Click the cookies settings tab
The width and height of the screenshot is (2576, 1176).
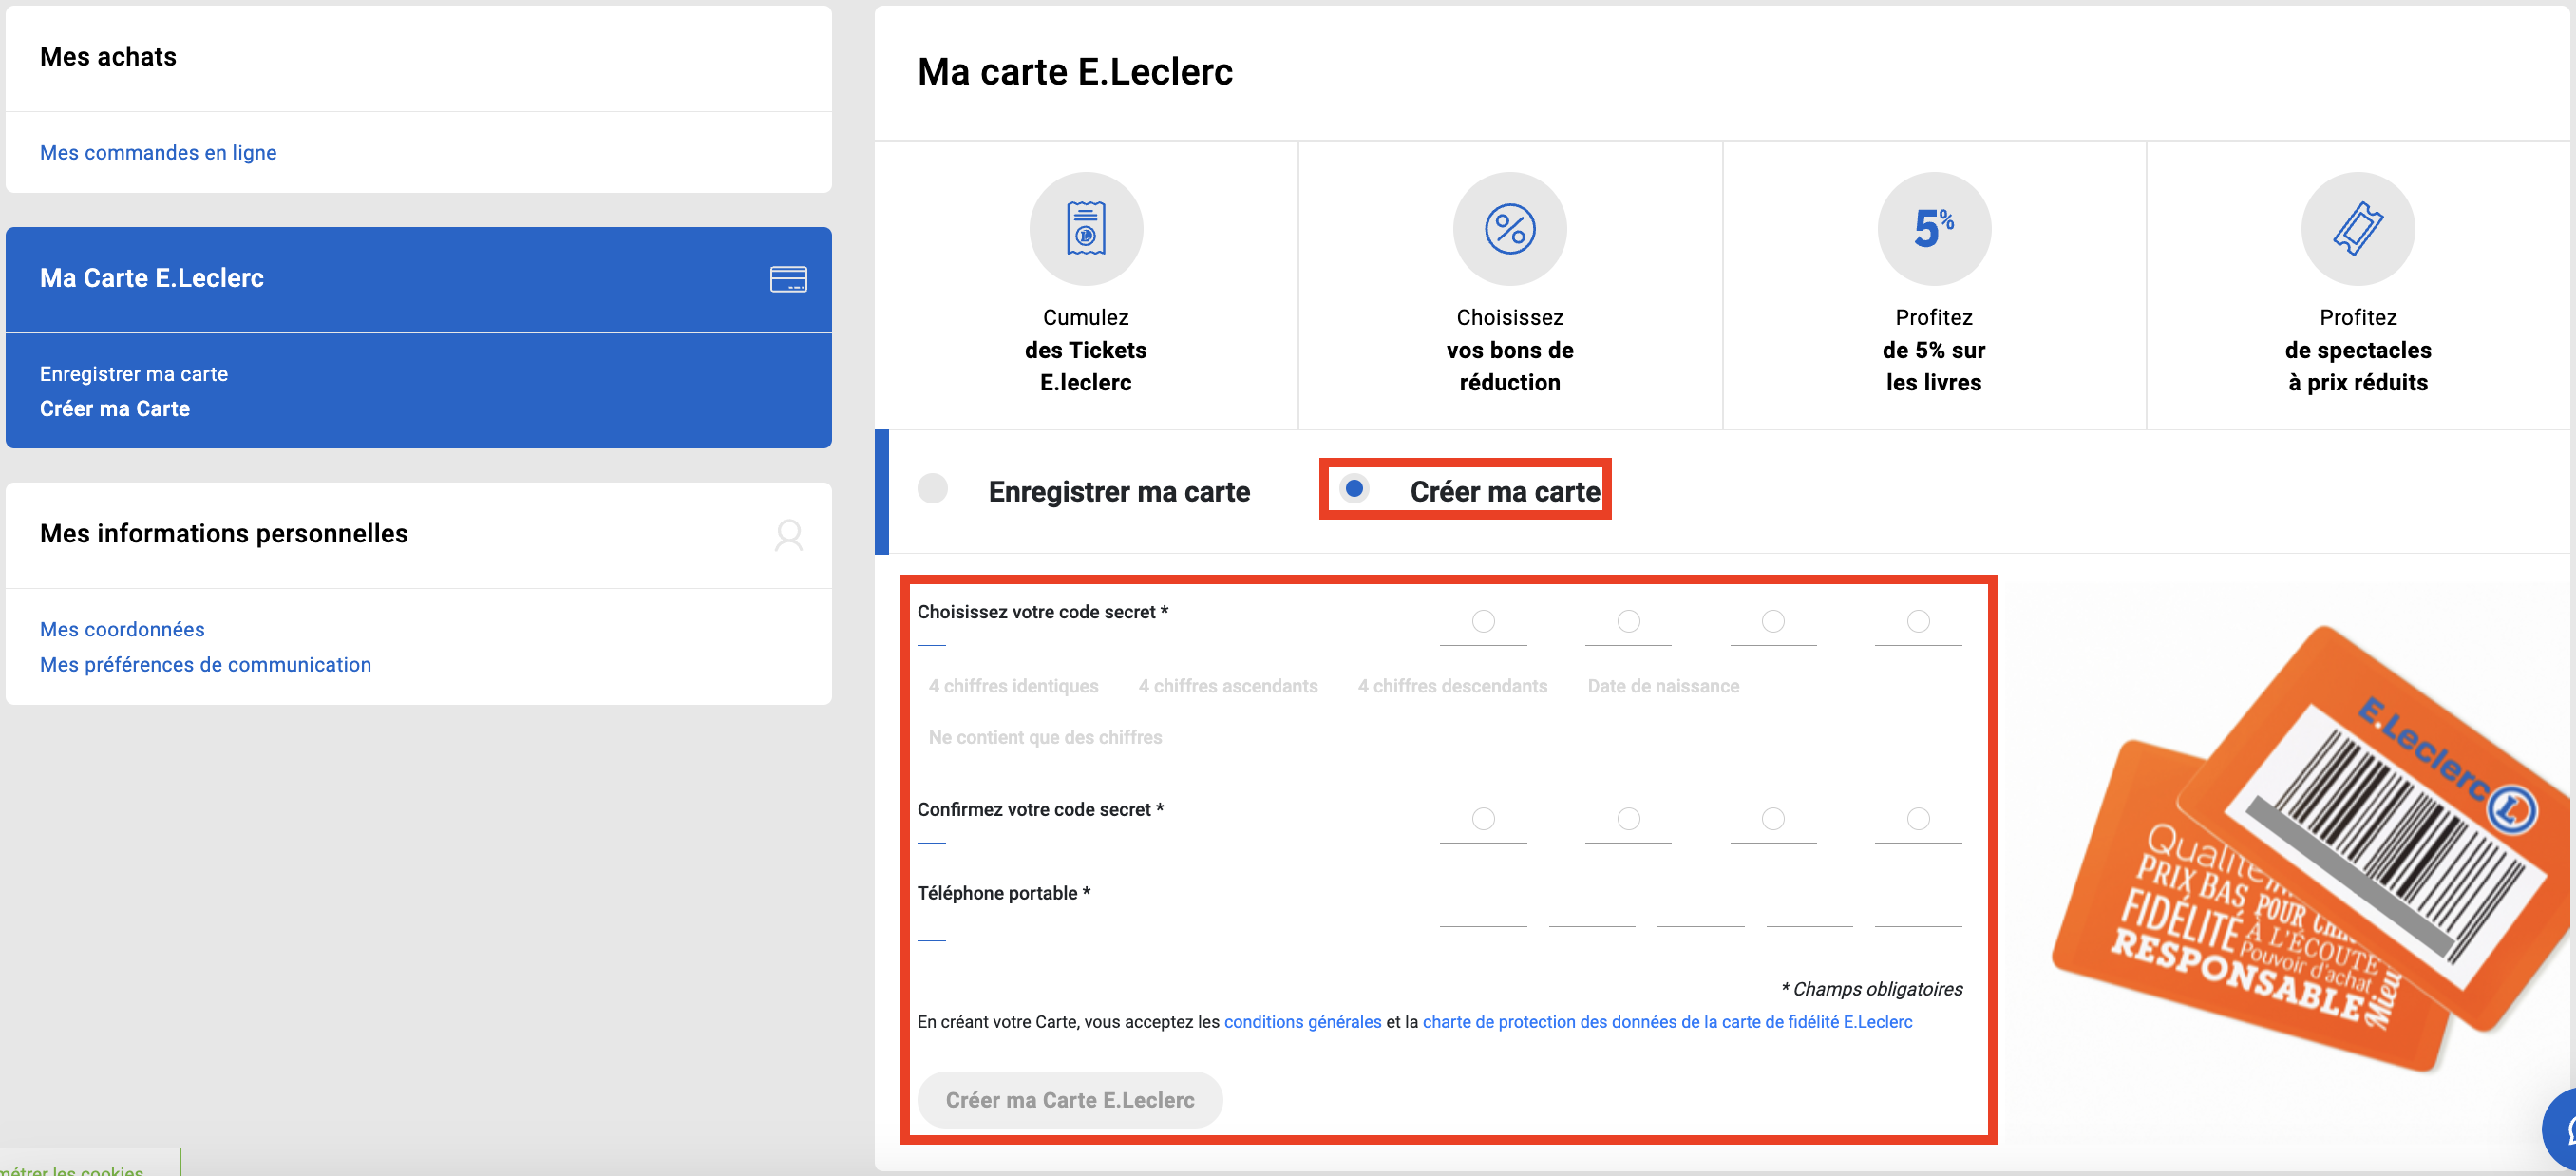coord(88,1164)
